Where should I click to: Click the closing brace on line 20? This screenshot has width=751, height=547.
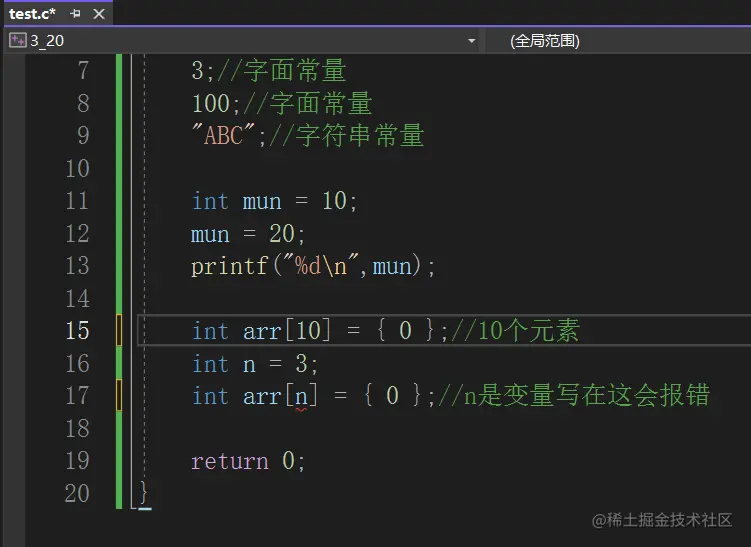(144, 492)
